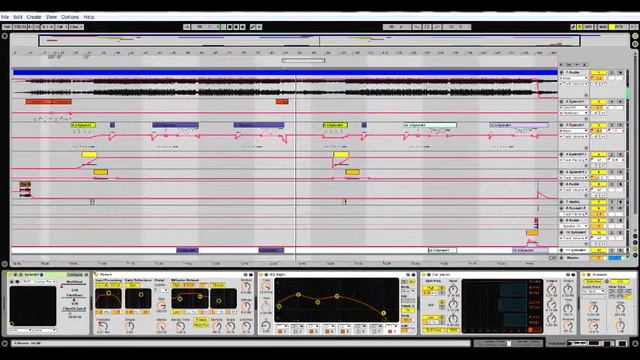Open track 10 Sylenth1's automation chooser dropdown
Image resolution: width=640 pixels, height=360 pixels.
click(575, 238)
